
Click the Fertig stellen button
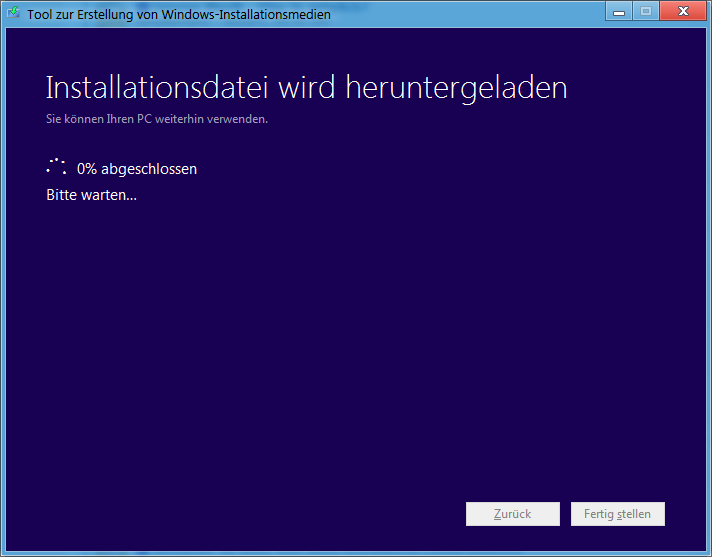(x=618, y=514)
